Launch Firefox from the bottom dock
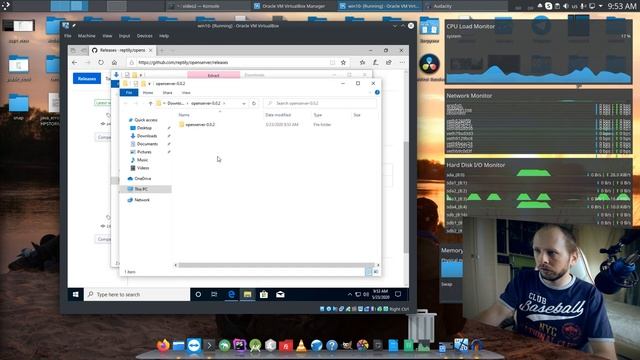This screenshot has width=640, height=360. pos(163,345)
